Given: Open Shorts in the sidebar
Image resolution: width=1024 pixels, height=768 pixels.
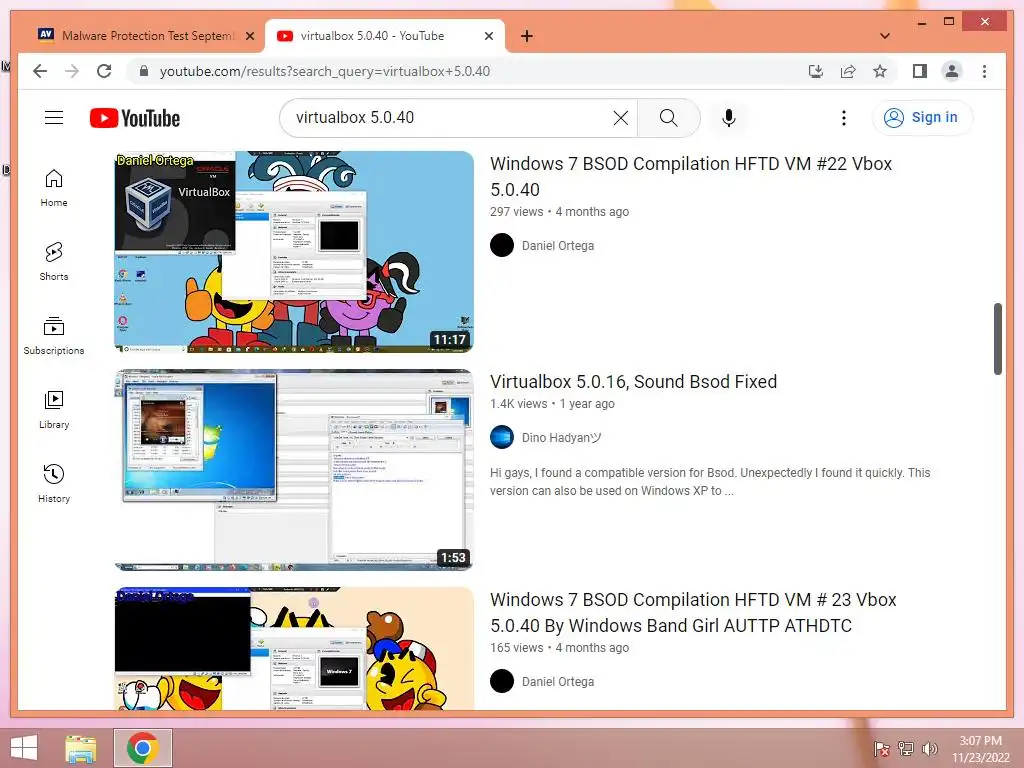Looking at the screenshot, I should click(54, 262).
